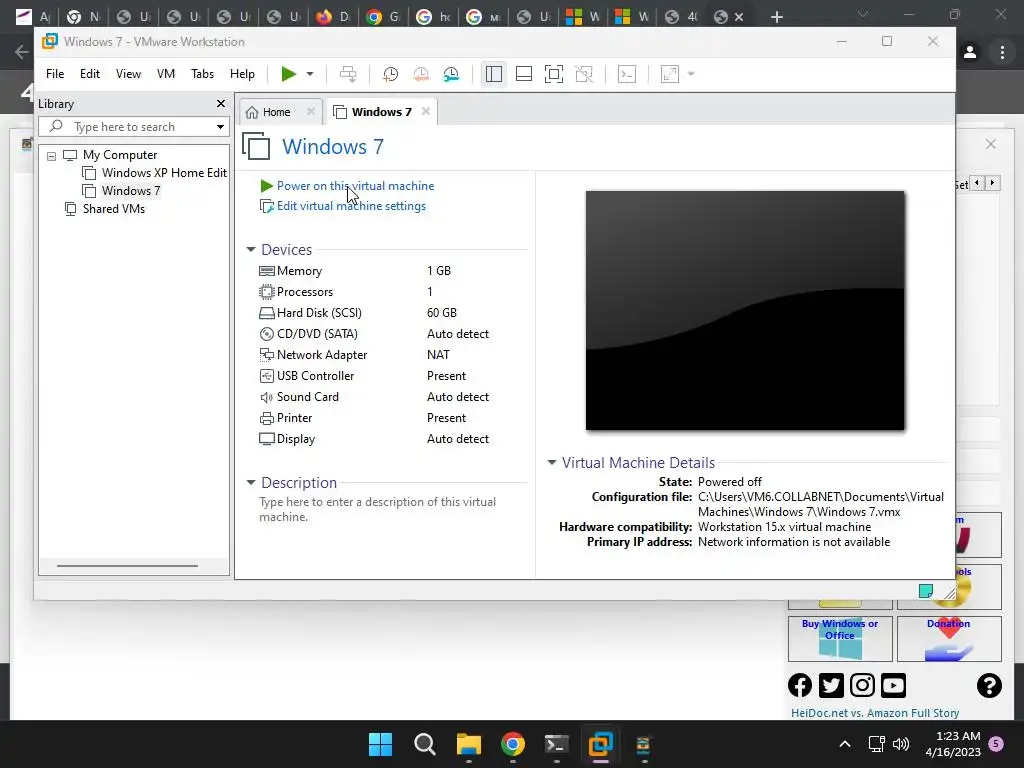Screen dimensions: 1024x768
Task: Click the Sound Card device icon
Action: [266, 397]
